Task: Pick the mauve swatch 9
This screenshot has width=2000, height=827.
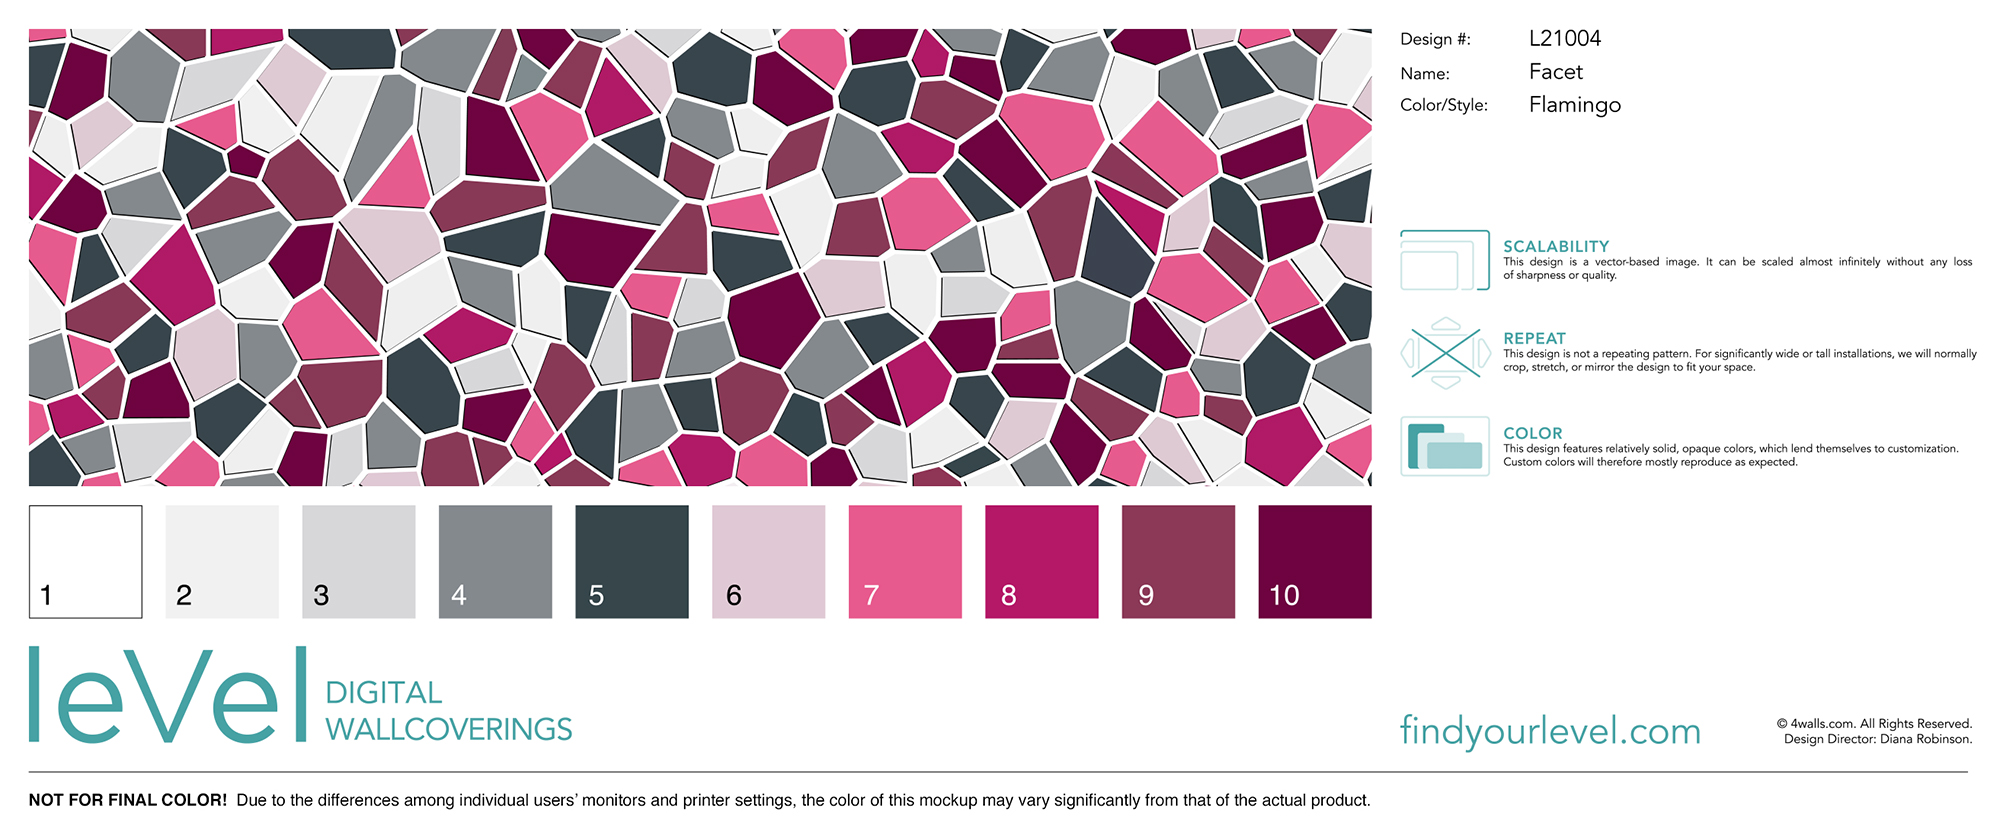Action: point(1178,562)
